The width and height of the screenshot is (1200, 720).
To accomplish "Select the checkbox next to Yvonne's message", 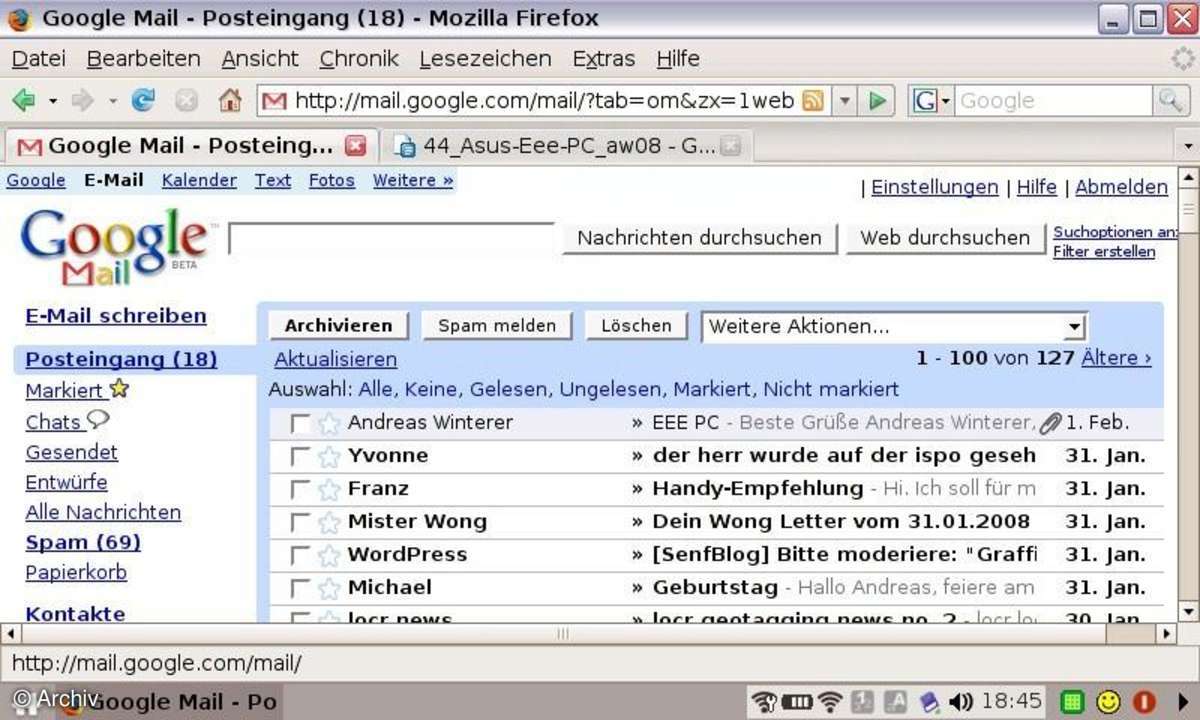I will (x=300, y=457).
